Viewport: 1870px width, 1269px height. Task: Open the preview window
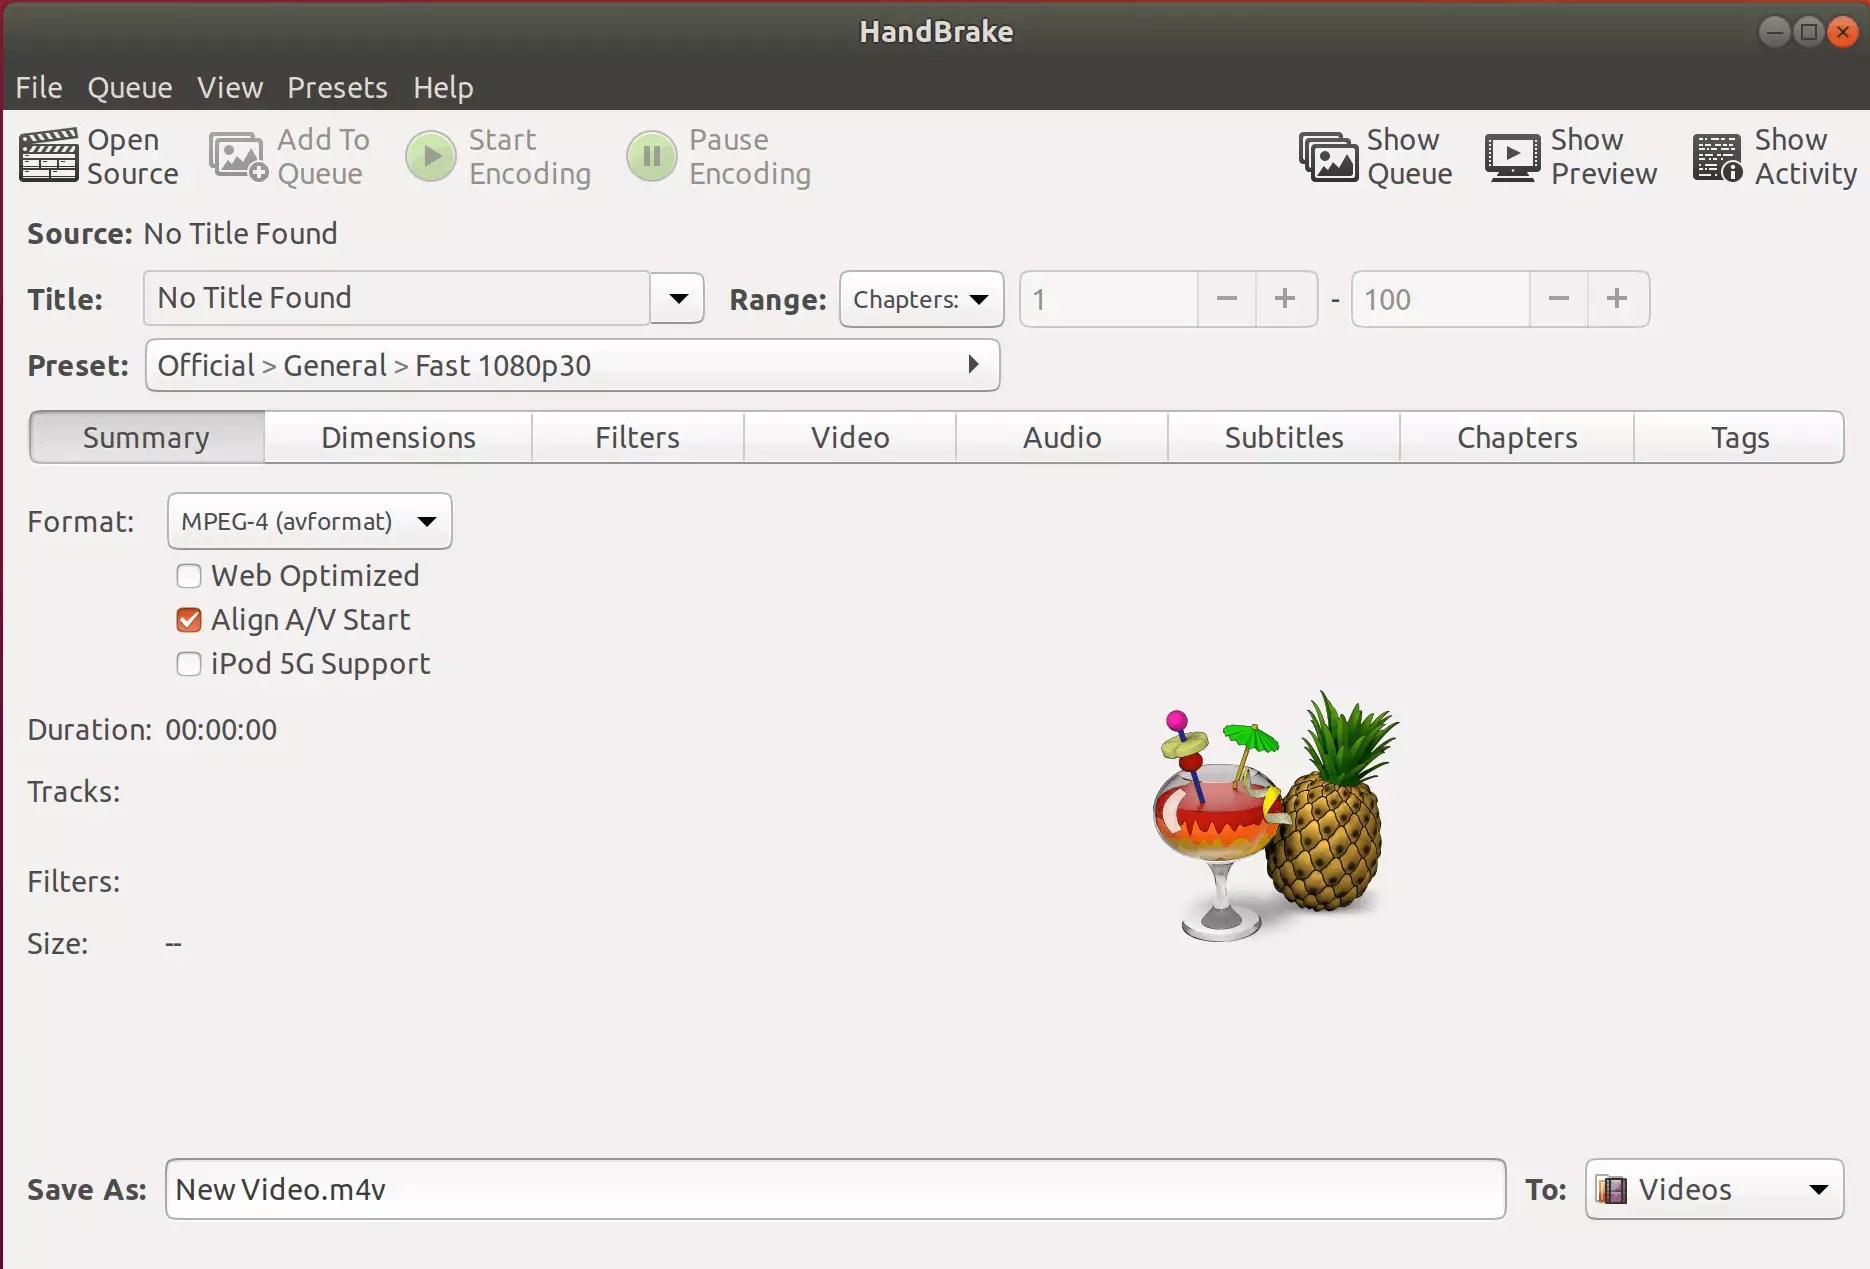click(x=1568, y=156)
